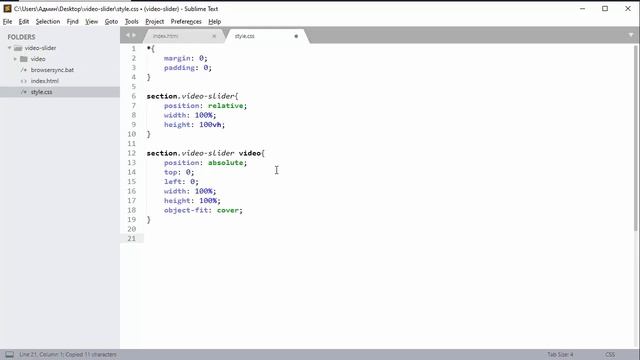
Task: Click the index.html file icon
Action: point(24,81)
